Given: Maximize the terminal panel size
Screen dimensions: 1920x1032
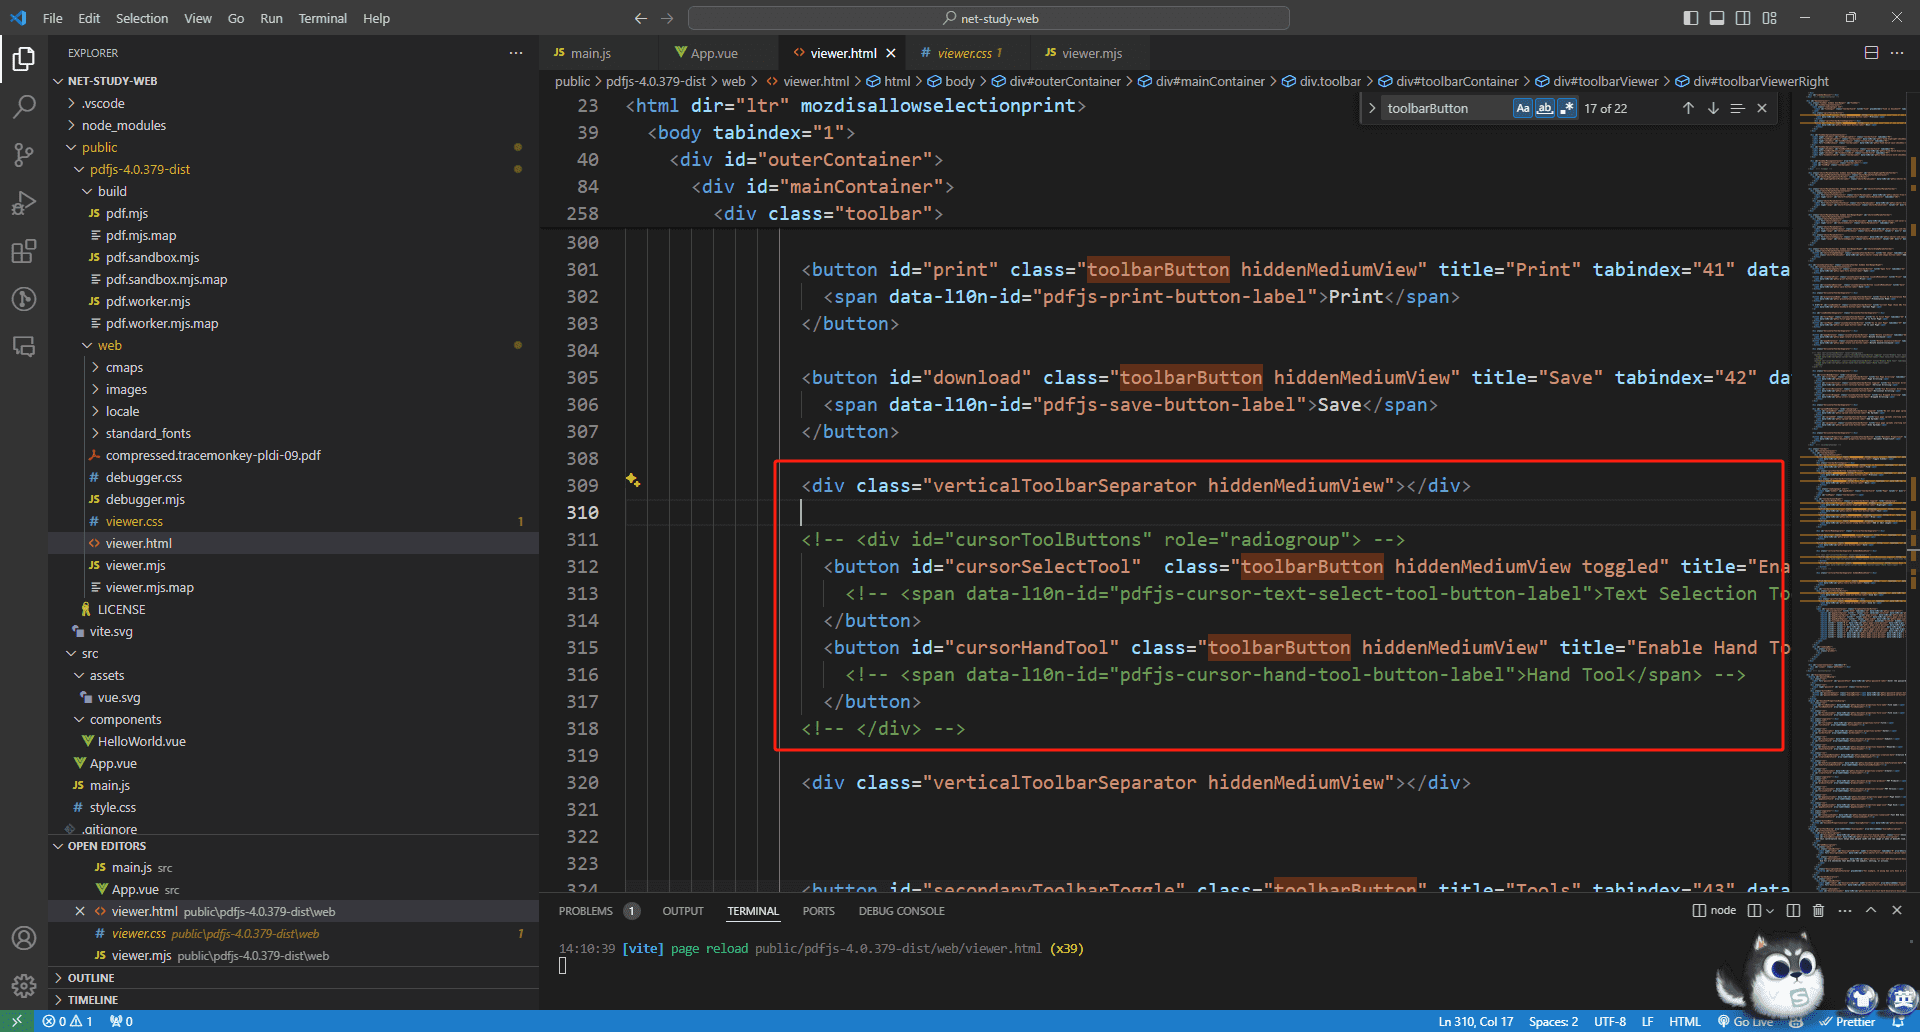Looking at the screenshot, I should point(1871,910).
